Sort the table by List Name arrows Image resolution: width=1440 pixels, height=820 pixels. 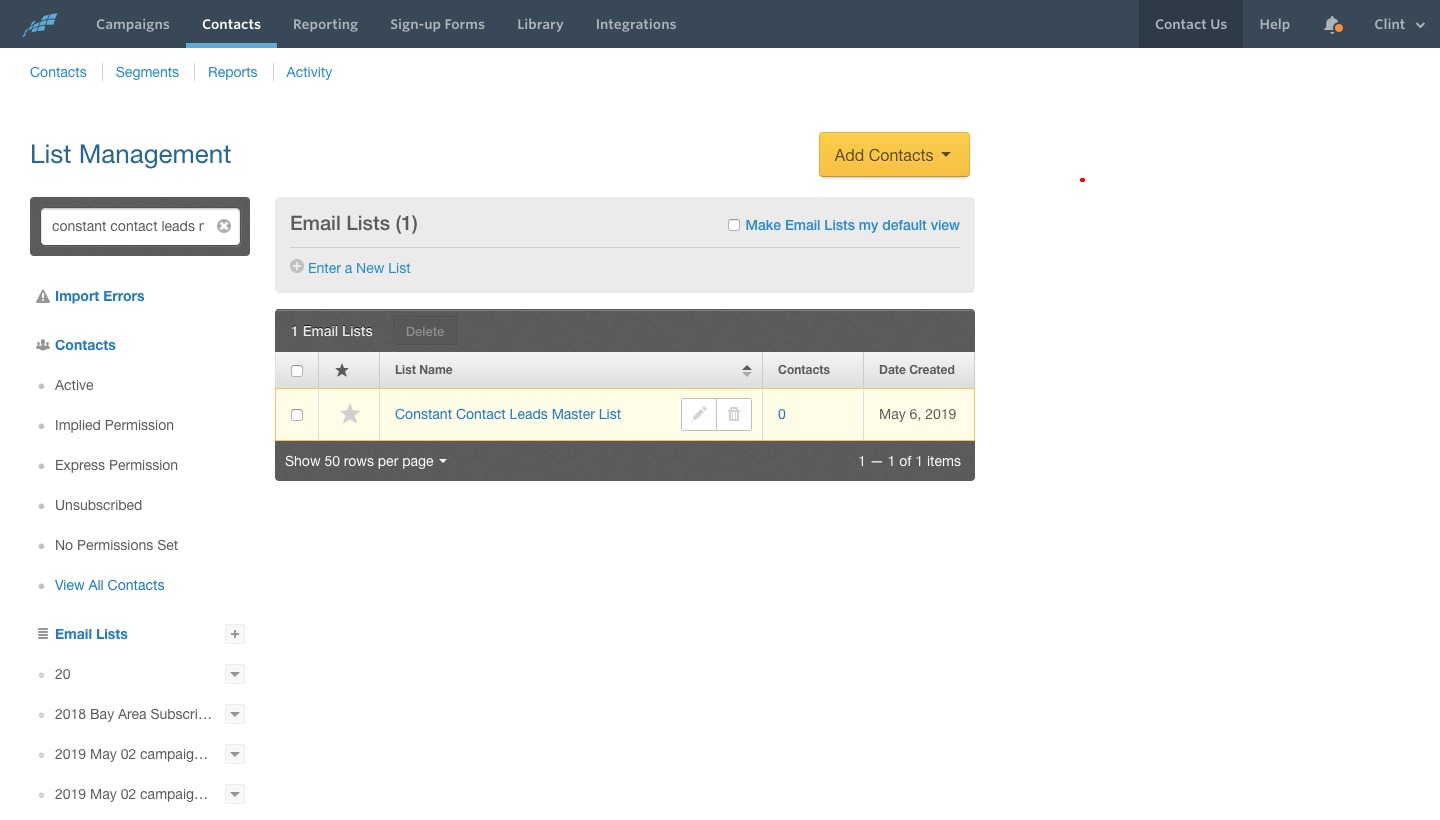click(746, 370)
